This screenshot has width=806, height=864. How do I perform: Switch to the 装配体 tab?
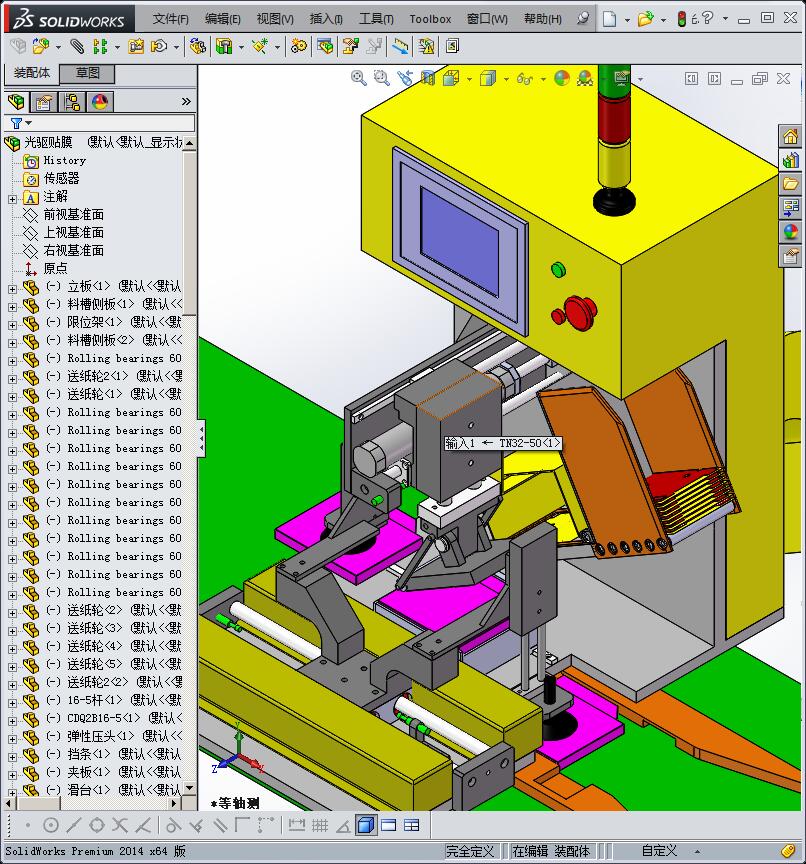pyautogui.click(x=31, y=73)
